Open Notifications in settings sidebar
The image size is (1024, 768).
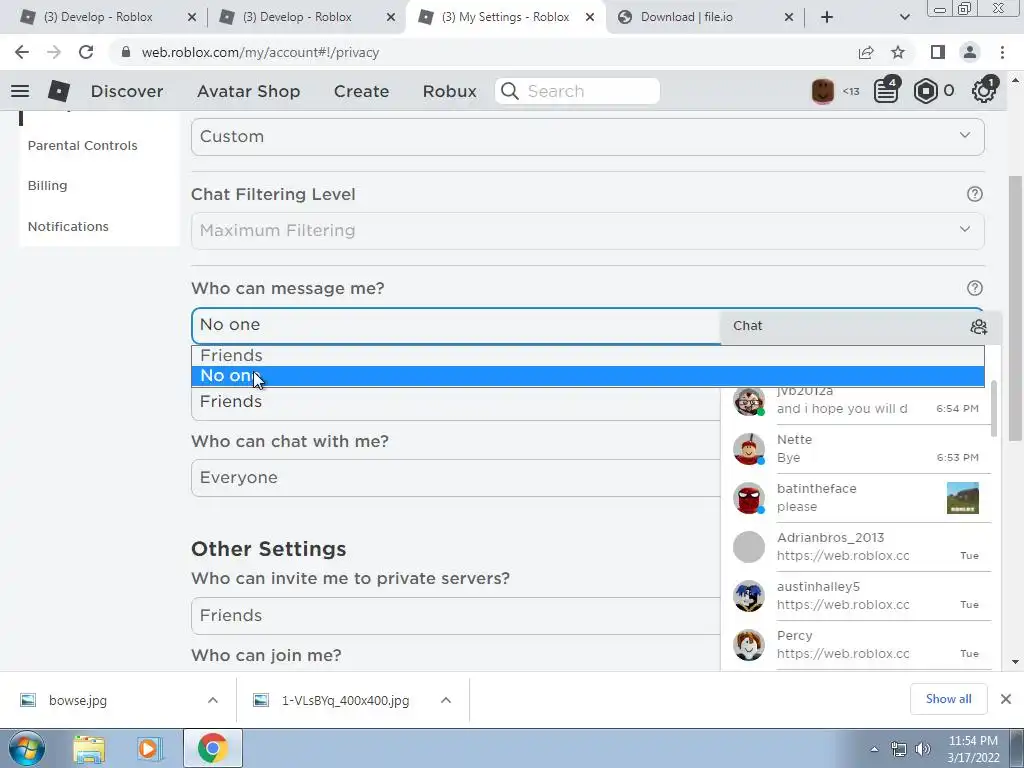[x=68, y=227]
